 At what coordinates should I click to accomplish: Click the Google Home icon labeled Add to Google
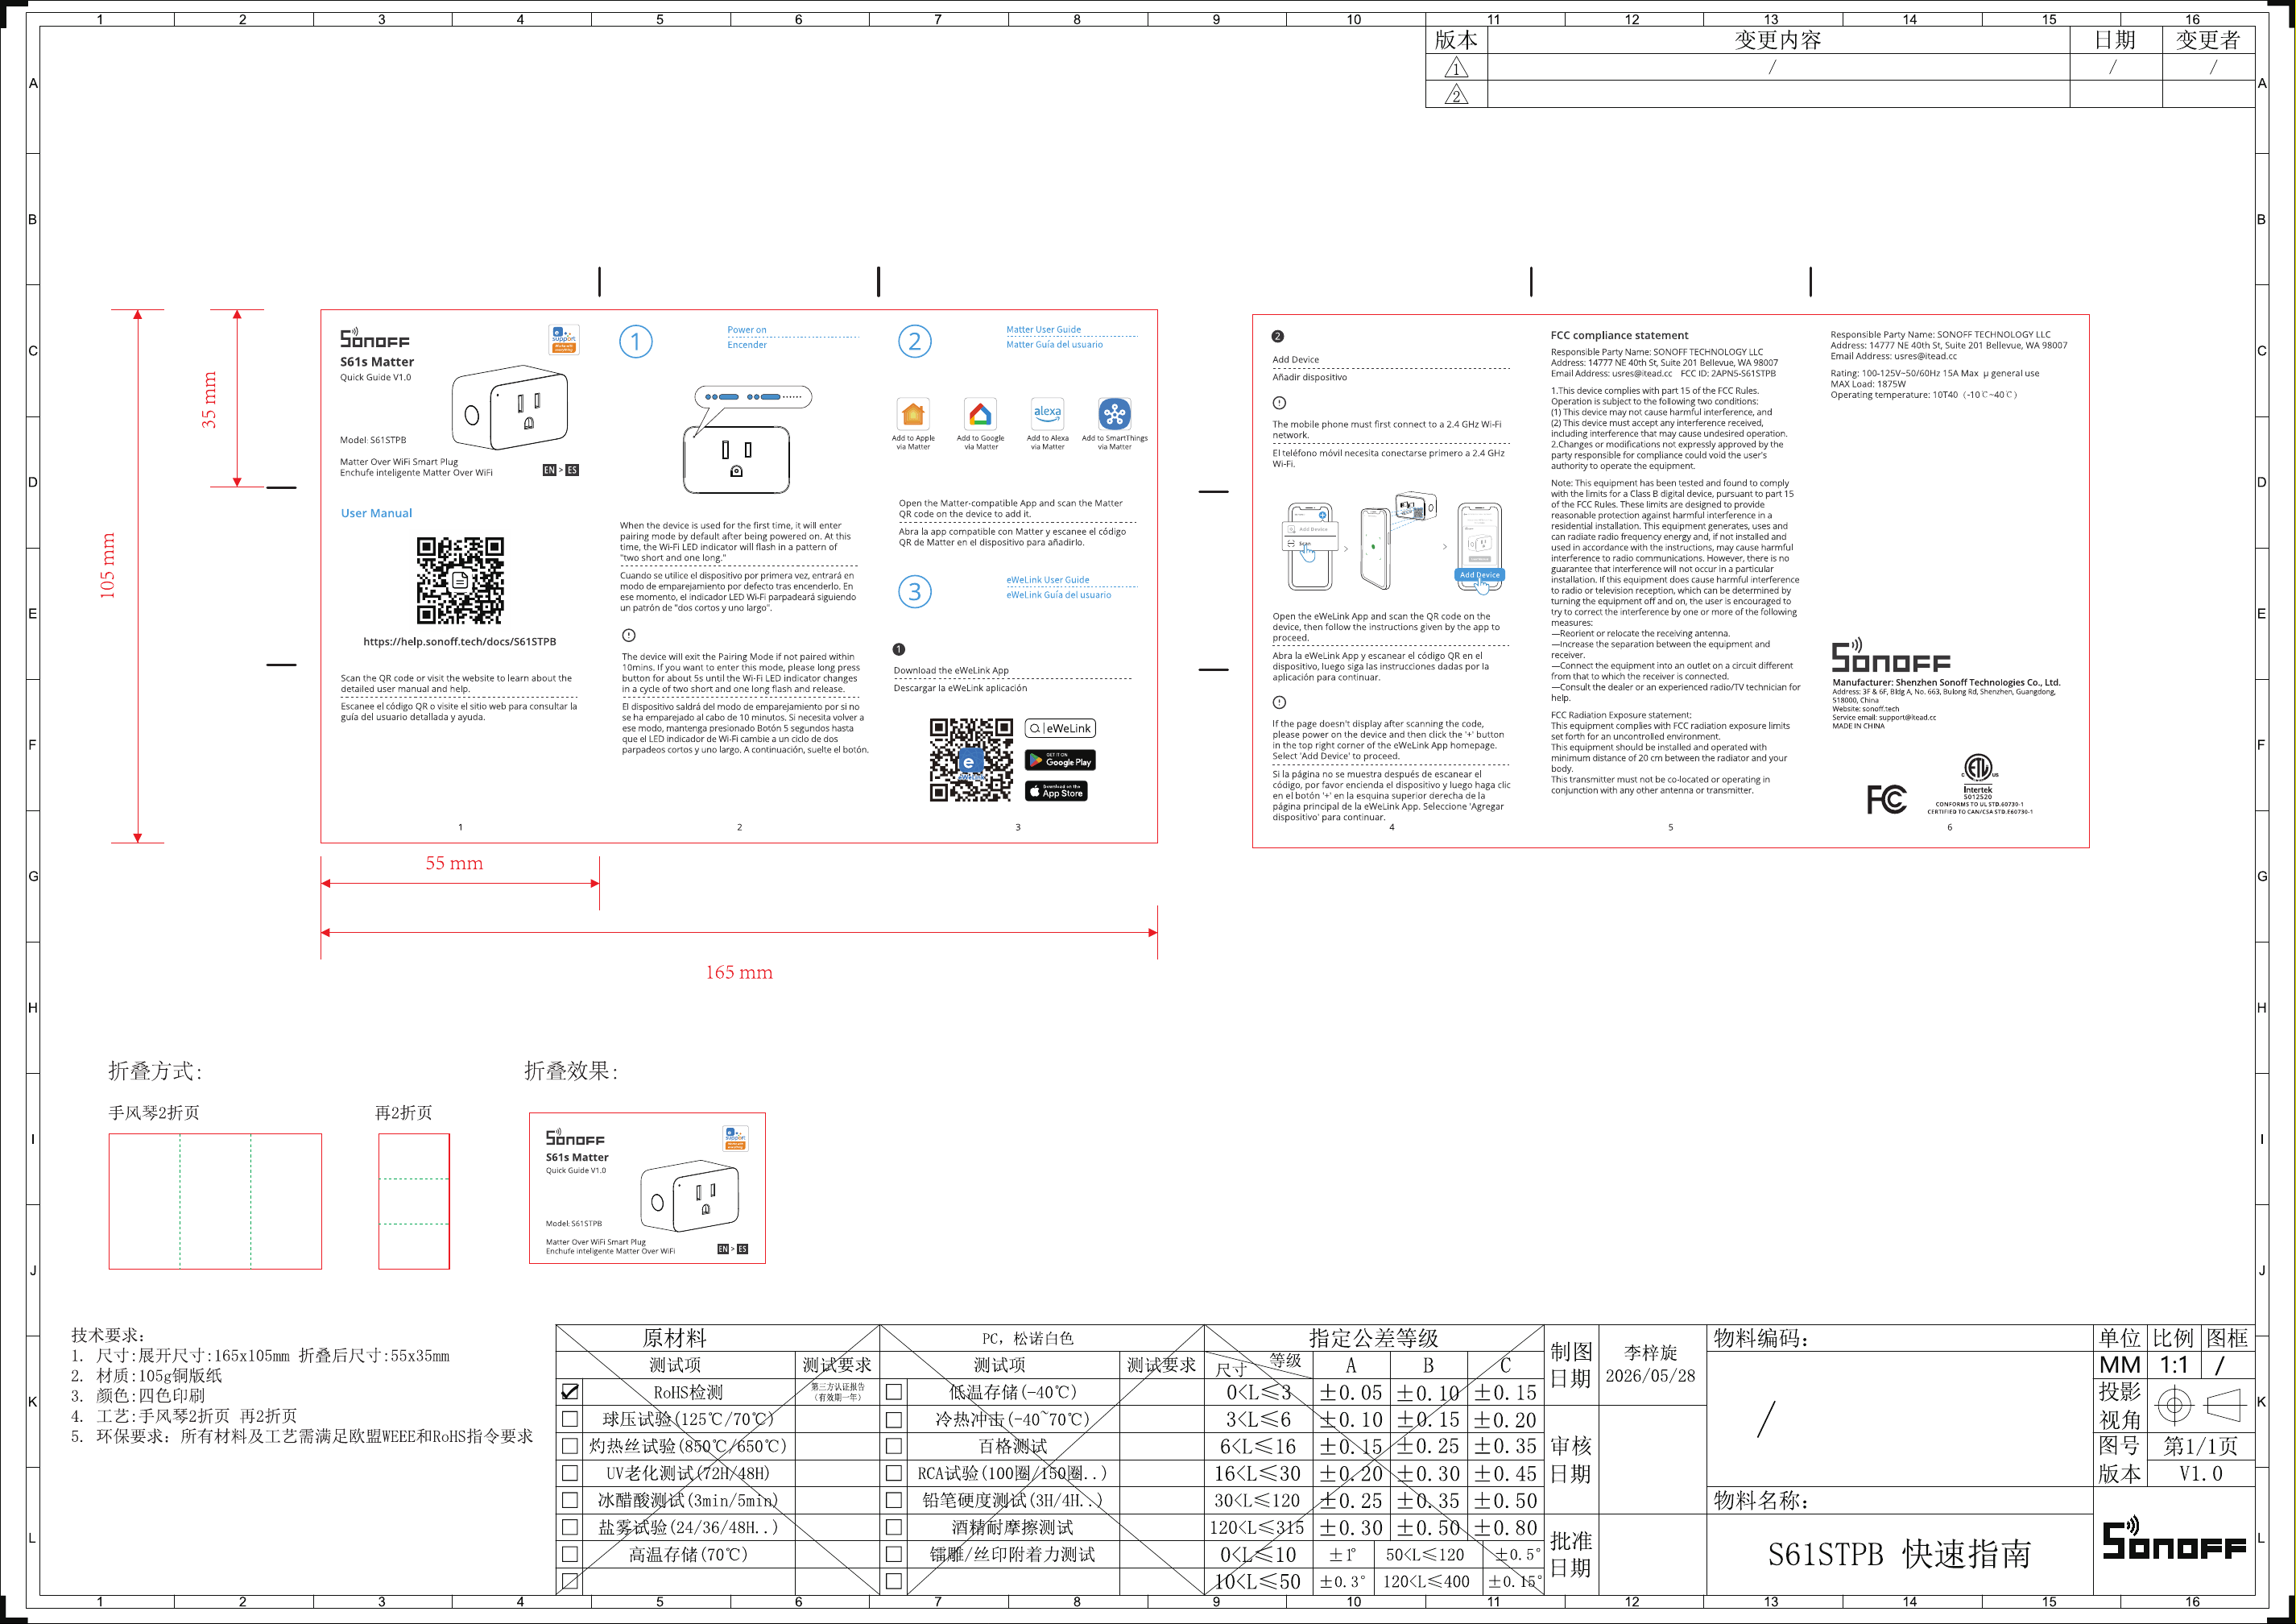point(980,414)
